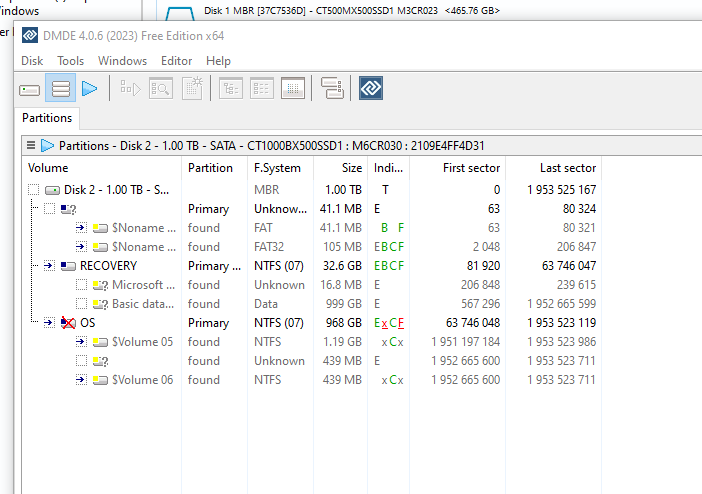
Task: Click the blue play arrow toolbar button
Action: (90, 89)
